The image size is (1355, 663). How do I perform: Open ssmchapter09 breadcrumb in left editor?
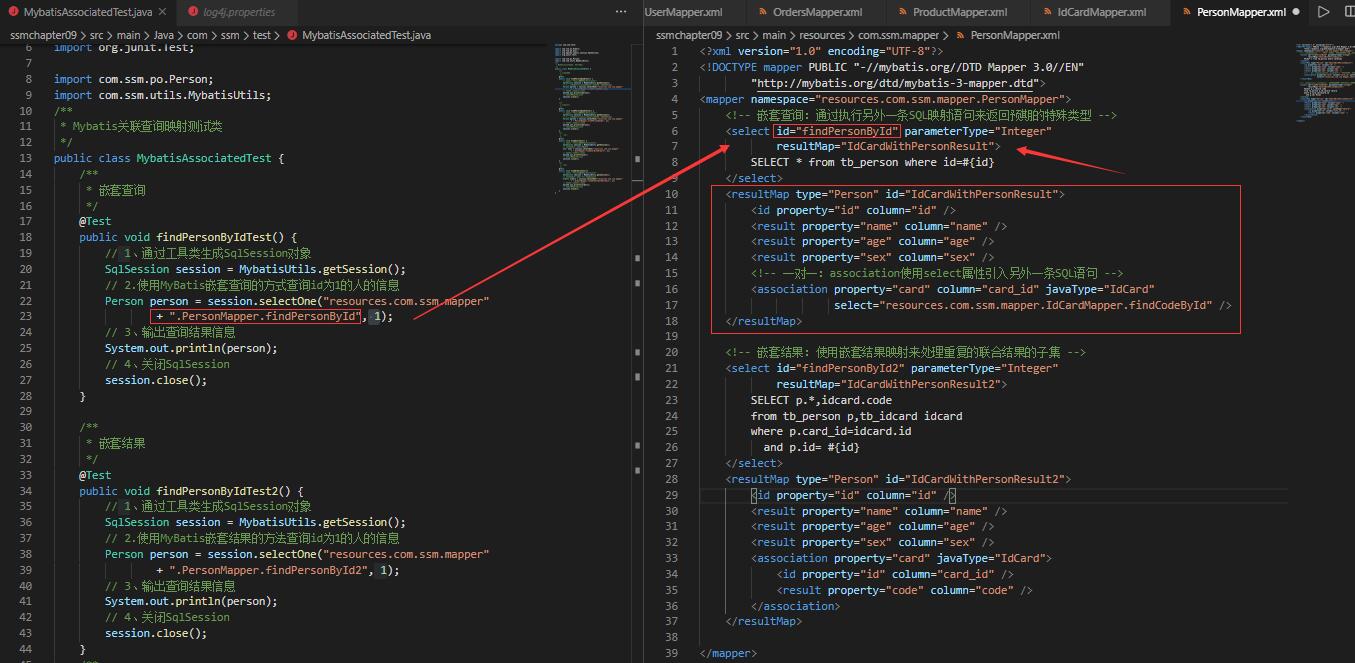[41, 35]
